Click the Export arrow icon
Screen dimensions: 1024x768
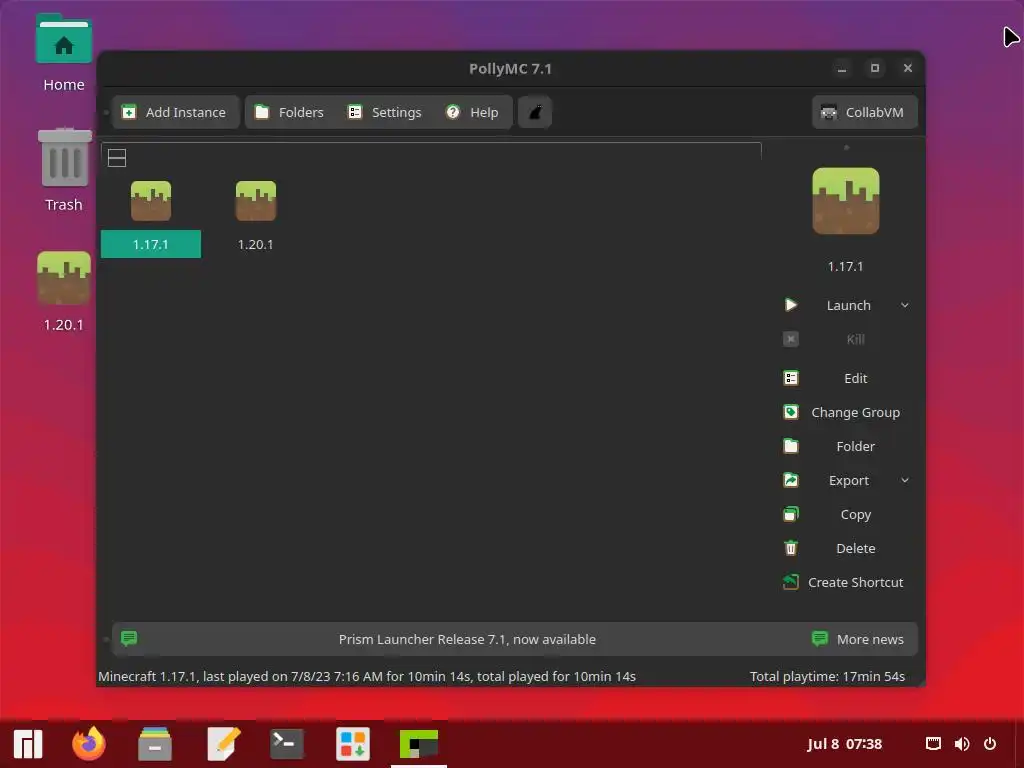coord(791,480)
